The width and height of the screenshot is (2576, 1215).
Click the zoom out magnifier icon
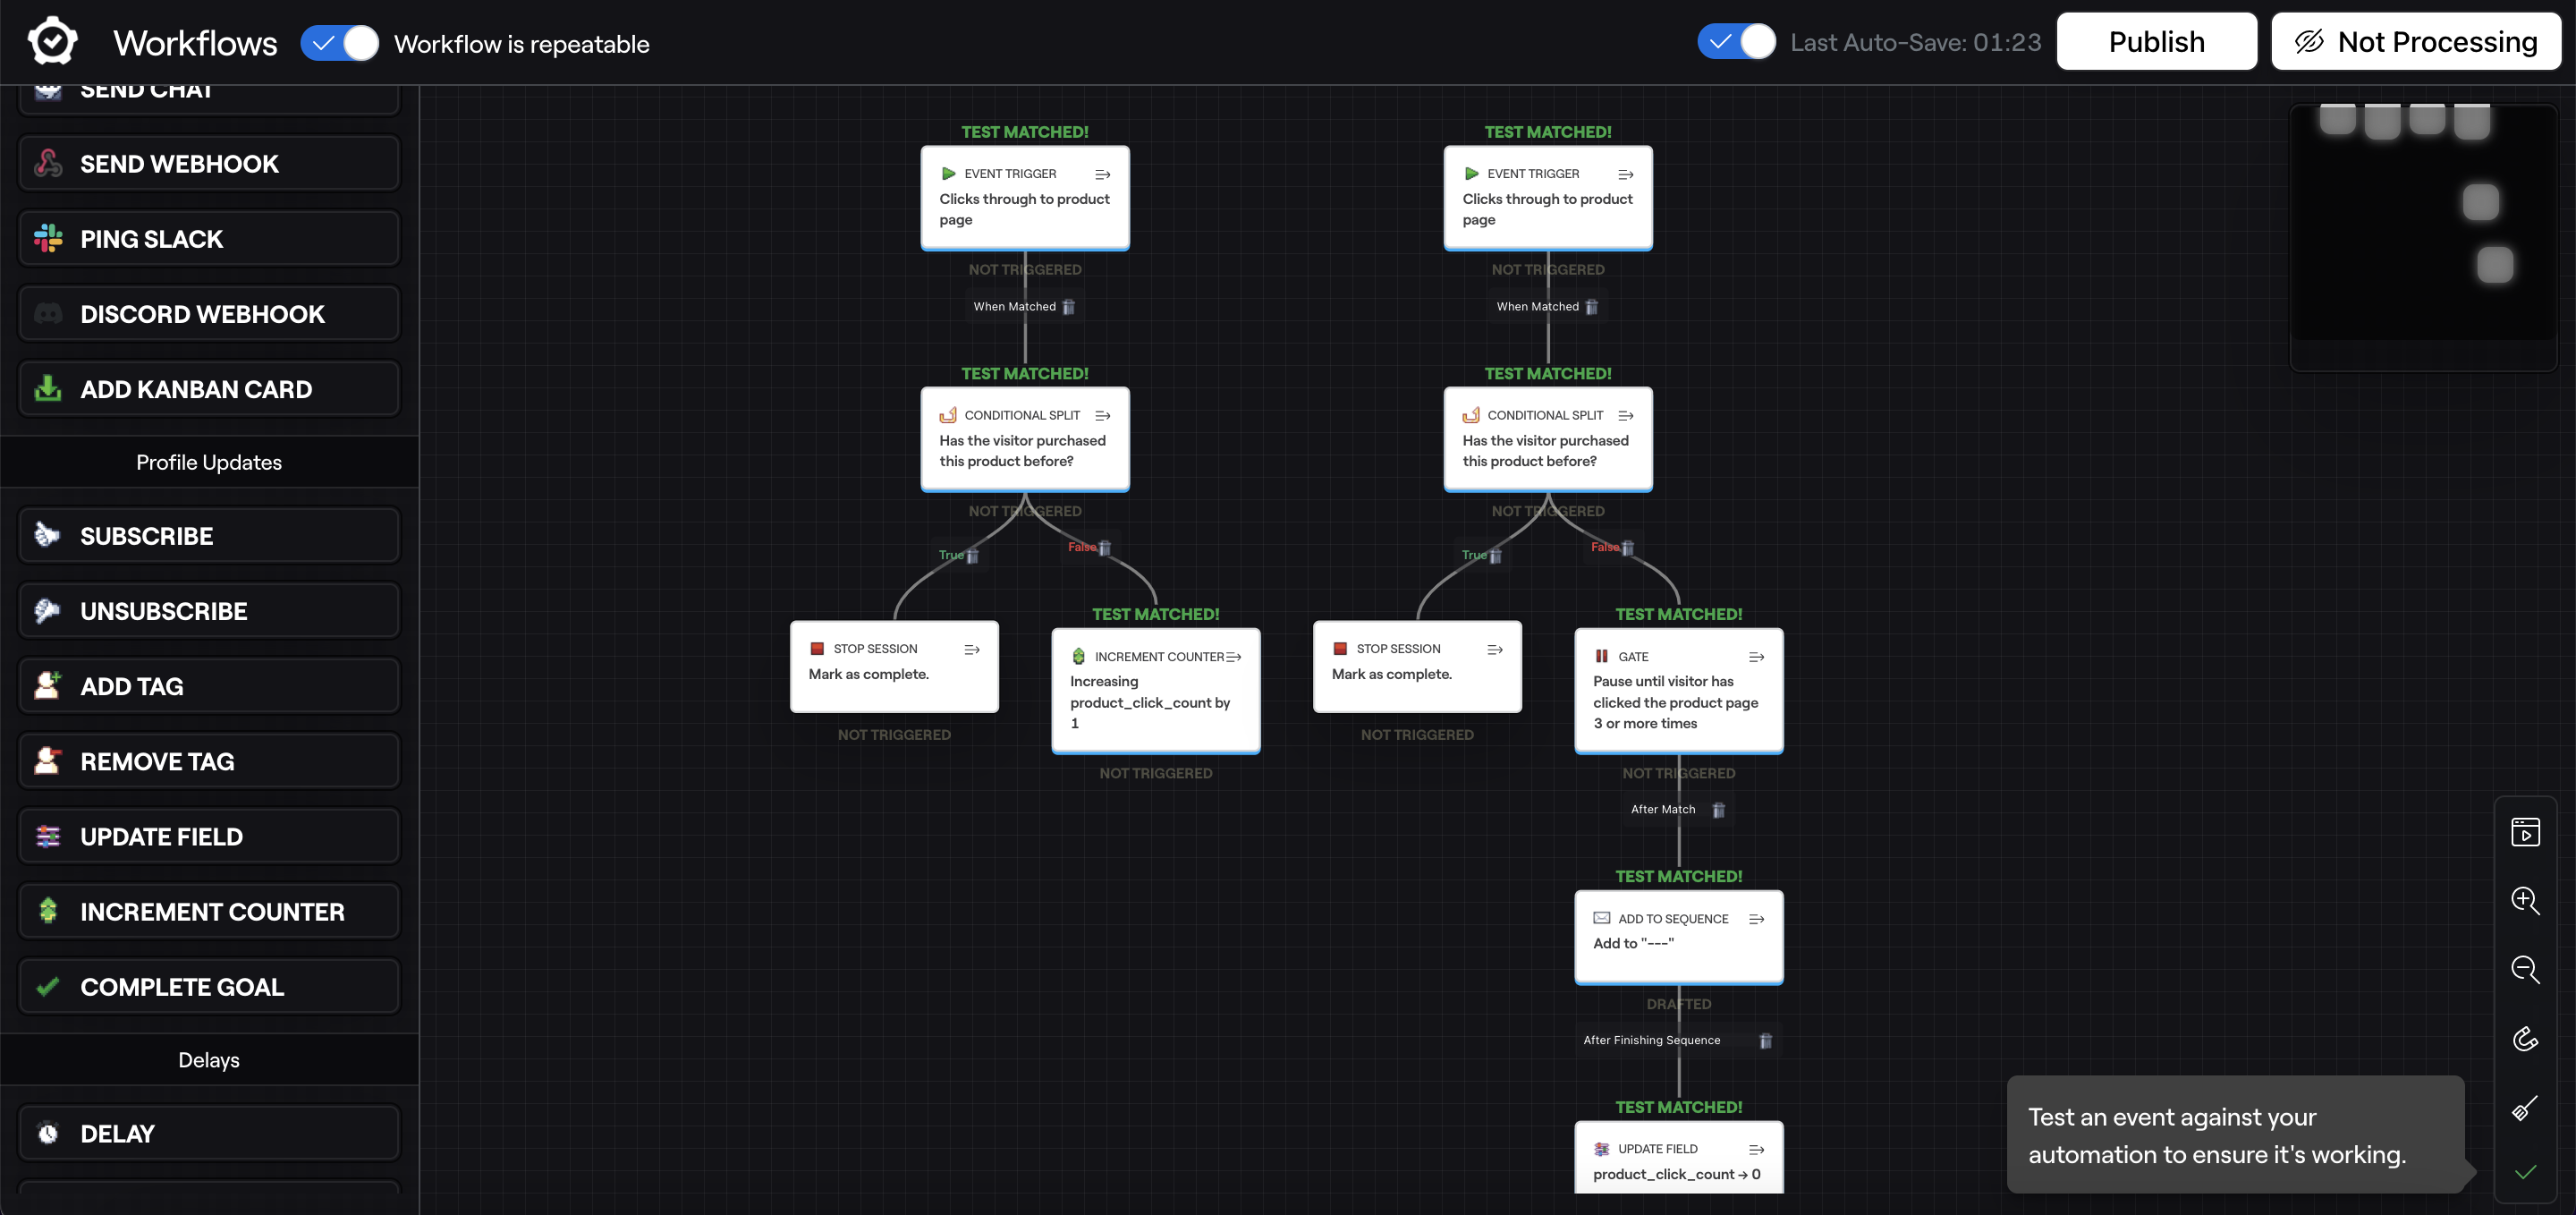(x=2525, y=969)
